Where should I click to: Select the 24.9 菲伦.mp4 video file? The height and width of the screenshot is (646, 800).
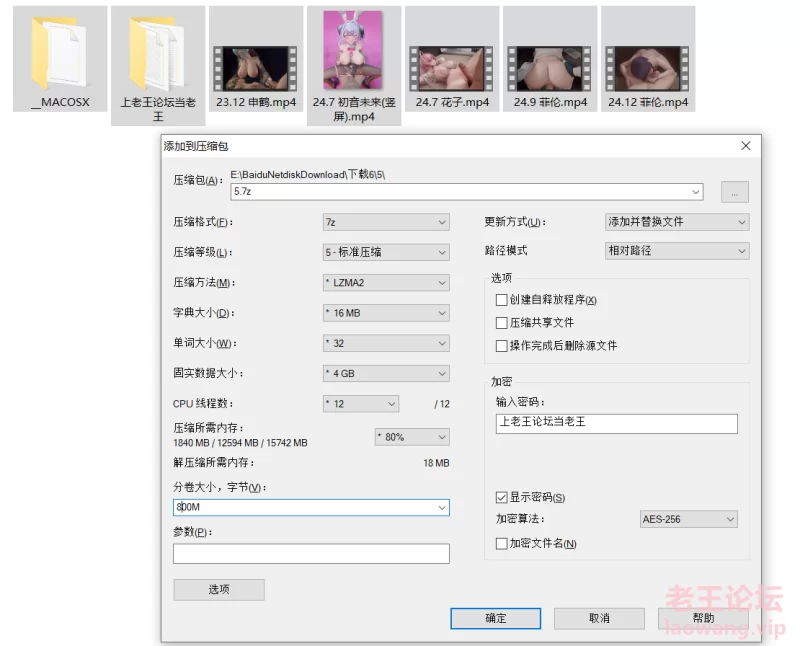point(550,59)
